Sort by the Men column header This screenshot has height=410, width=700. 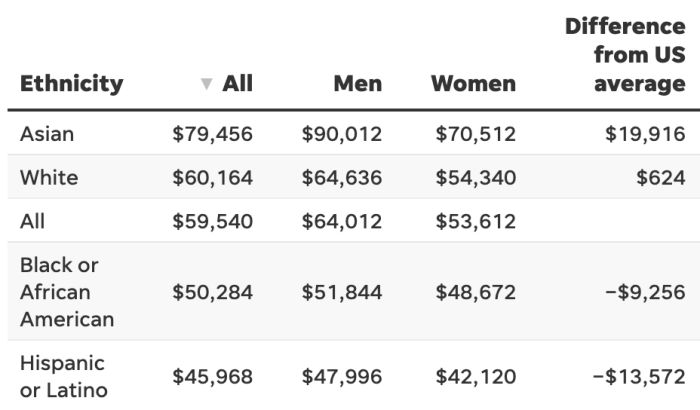[358, 83]
